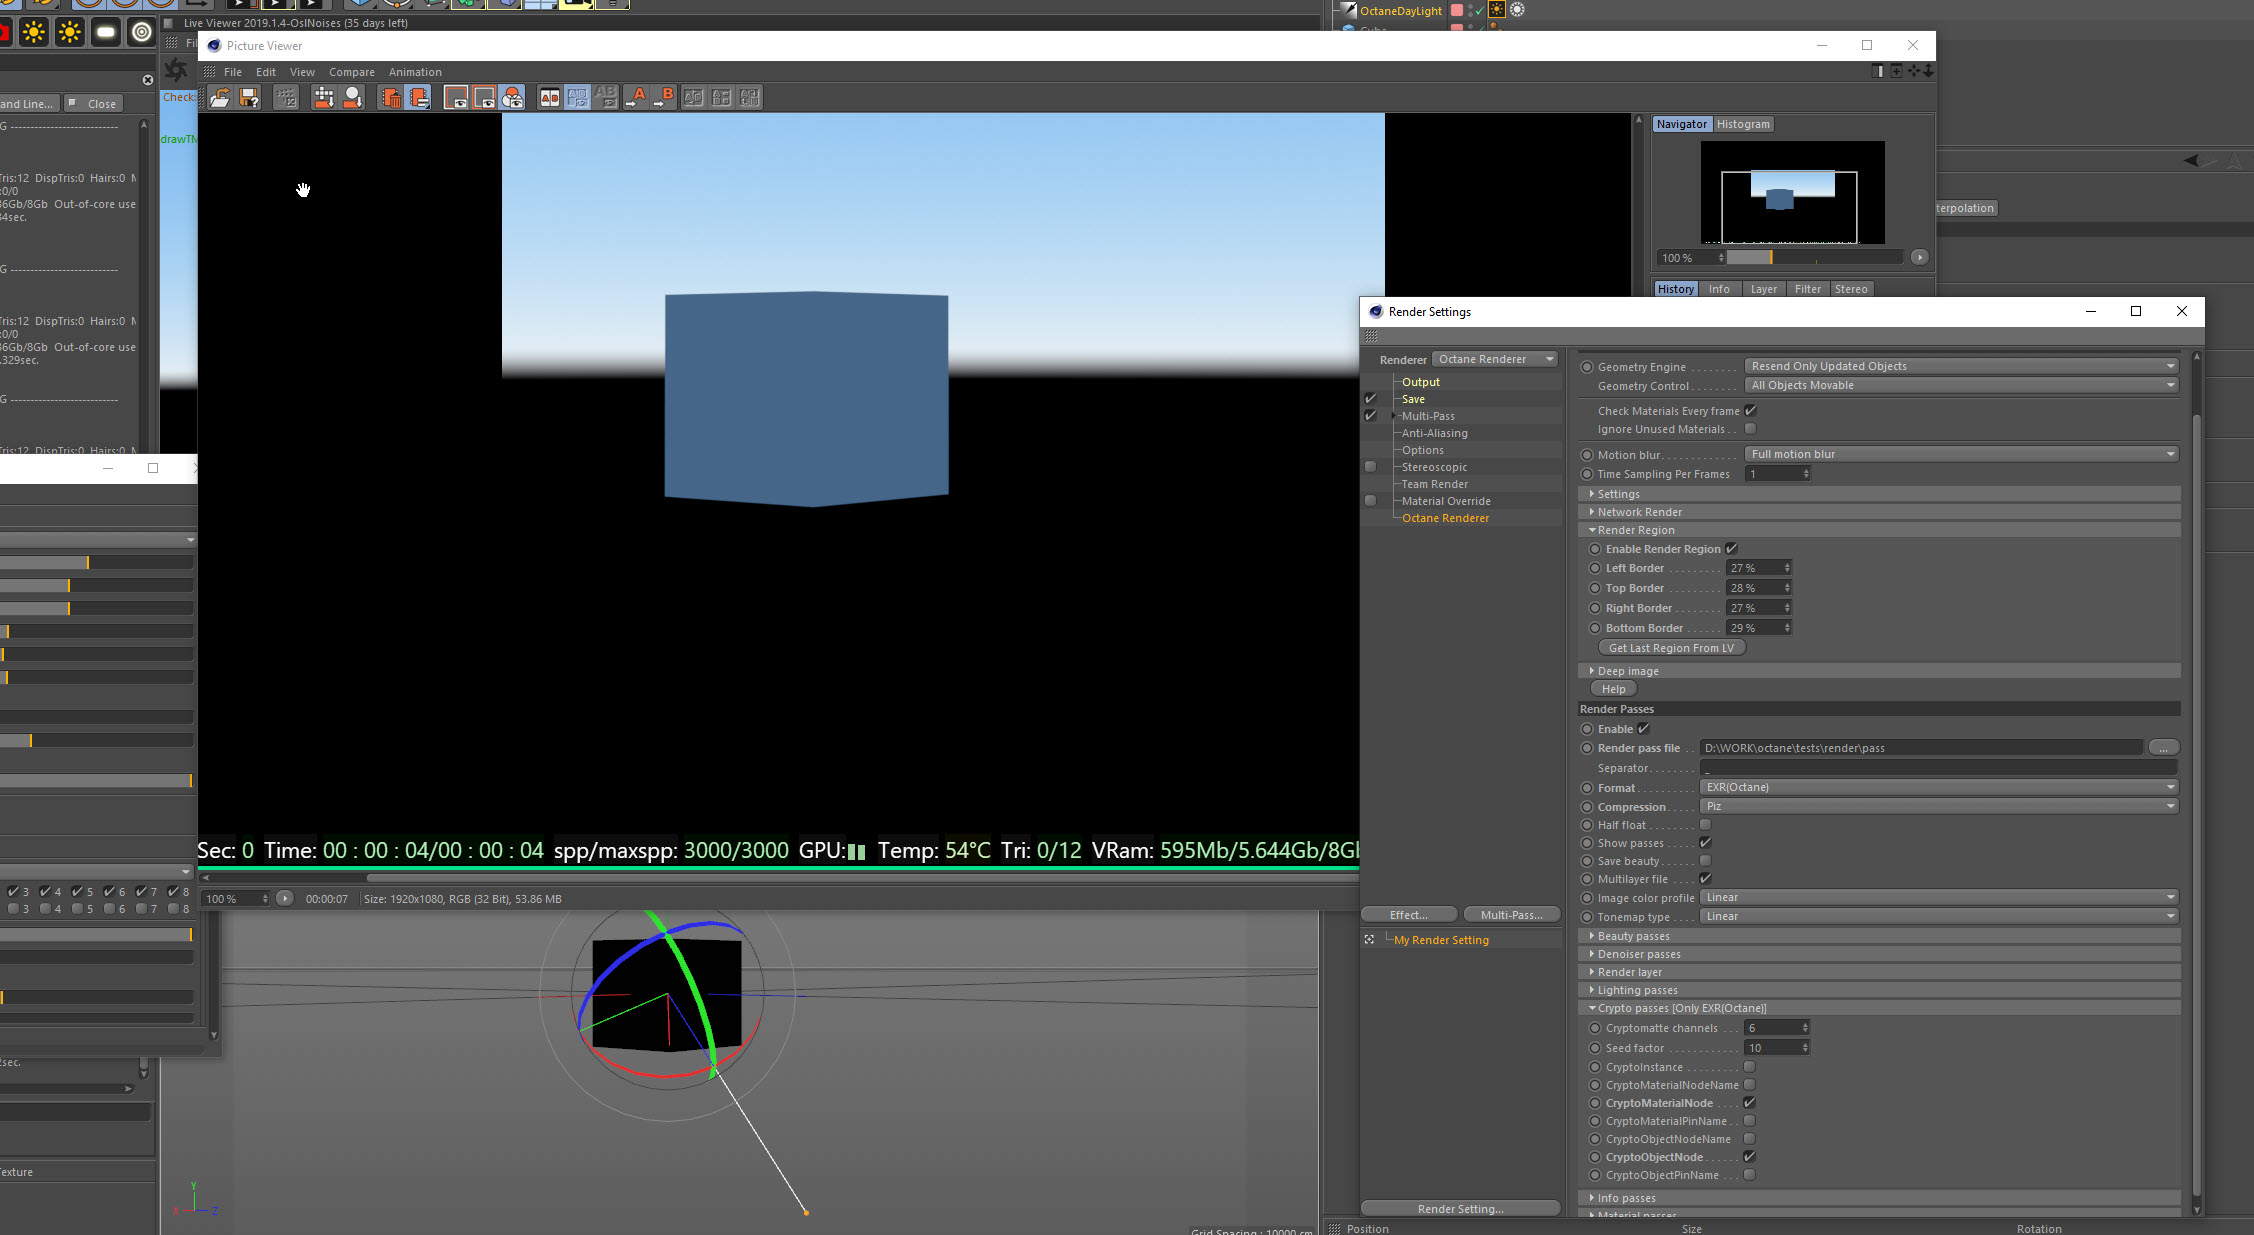The image size is (2254, 1235).
Task: Open the Compression dropdown set to Piz
Action: click(x=1938, y=806)
